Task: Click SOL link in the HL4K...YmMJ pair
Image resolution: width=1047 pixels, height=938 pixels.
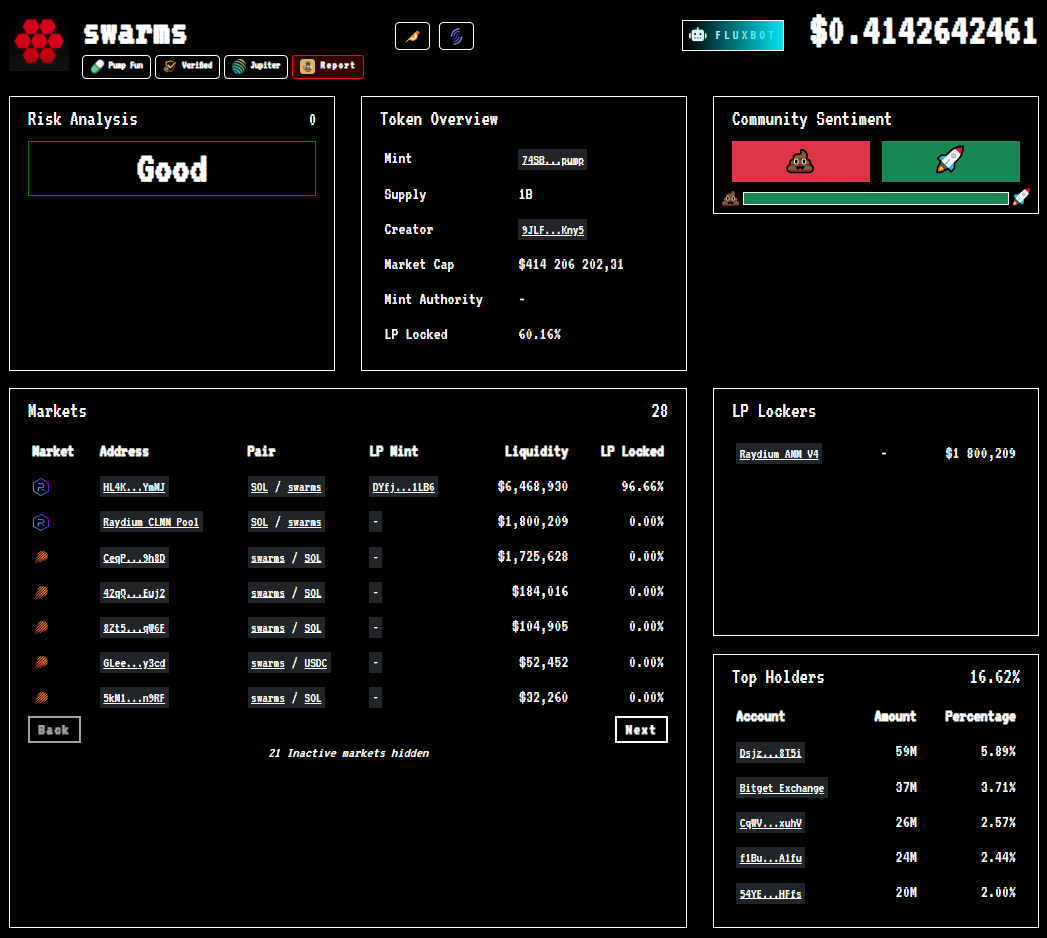Action: (x=259, y=487)
